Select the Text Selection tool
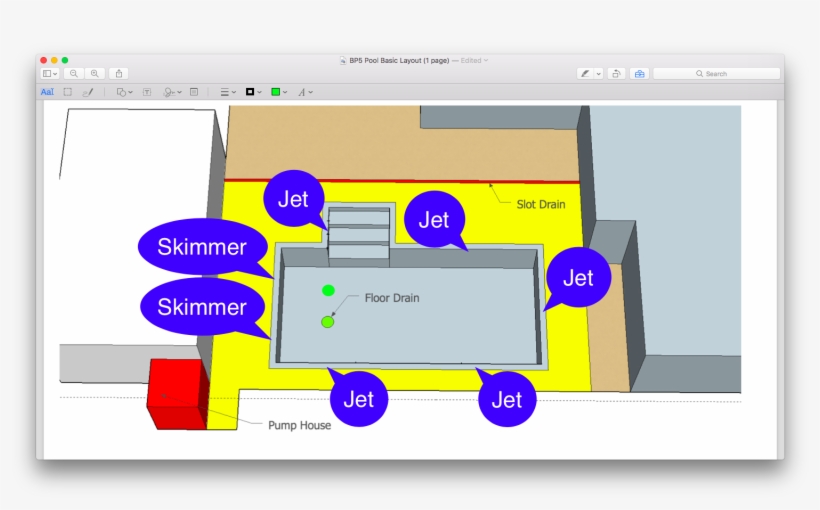820x510 pixels. click(x=47, y=92)
